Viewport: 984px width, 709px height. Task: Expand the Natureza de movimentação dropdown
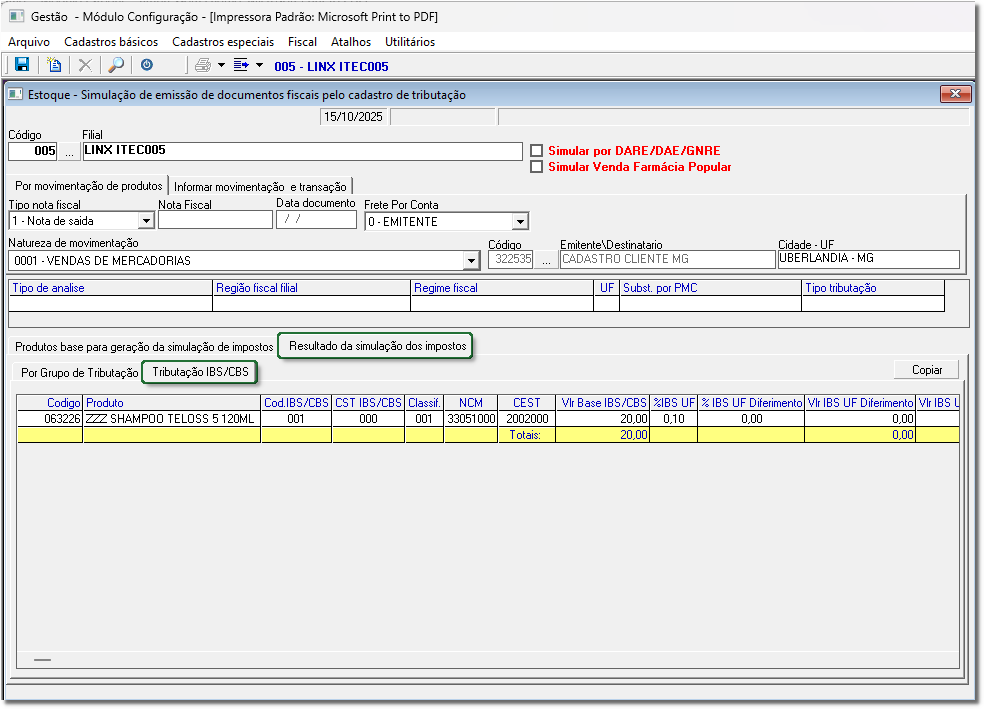(x=472, y=261)
